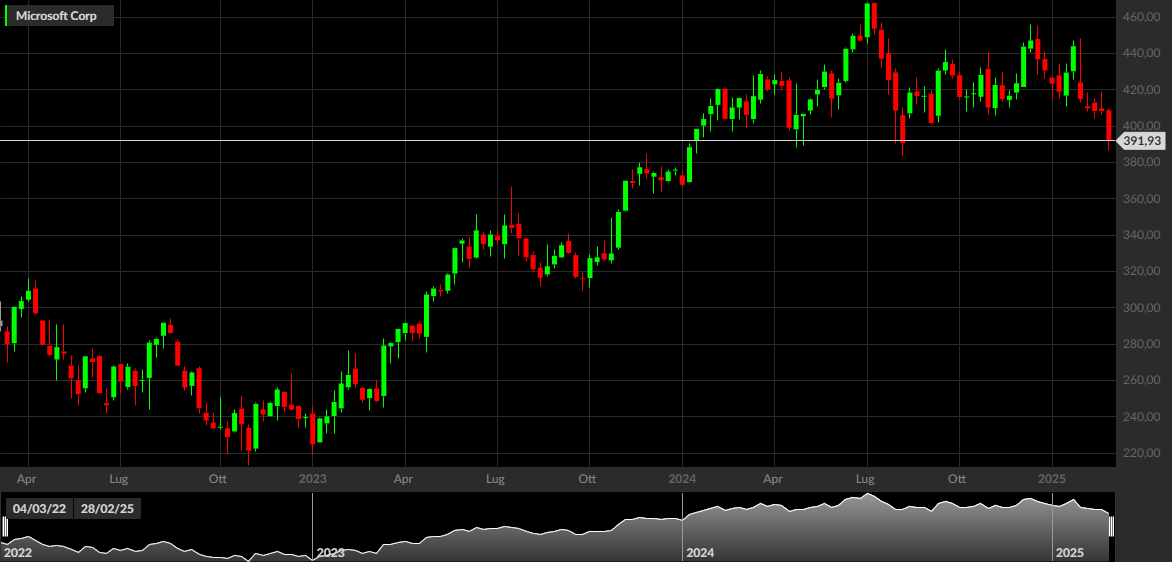Click the 440,00 price axis label
The width and height of the screenshot is (1172, 562).
1141,53
